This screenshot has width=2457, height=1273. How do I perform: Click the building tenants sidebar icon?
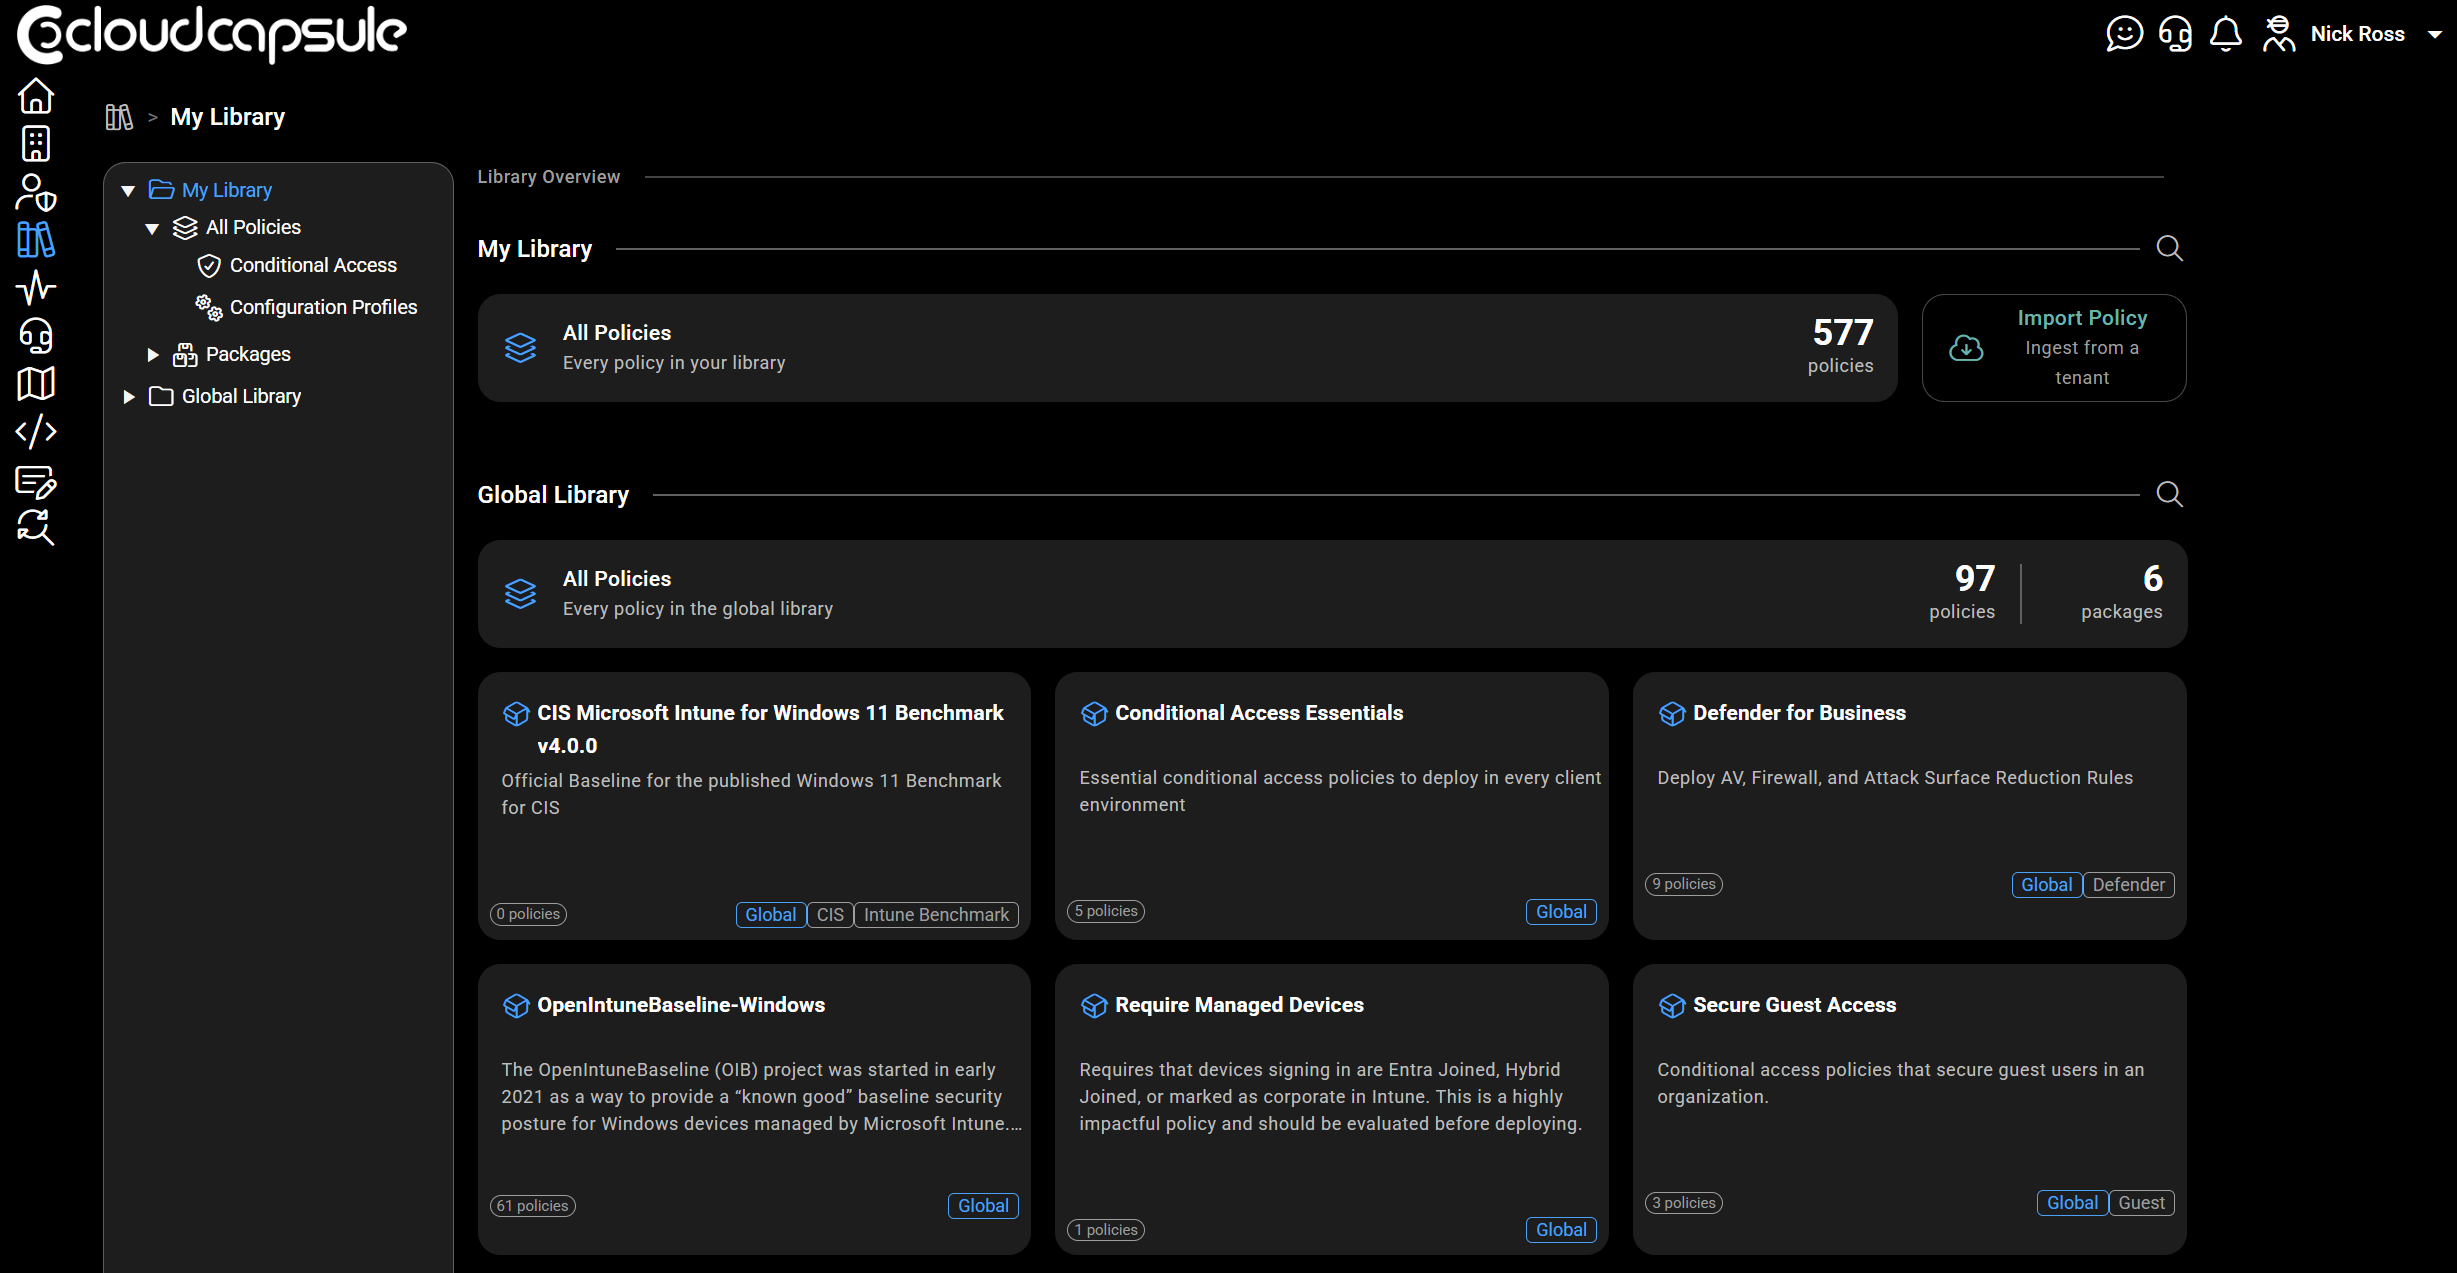pos(36,144)
